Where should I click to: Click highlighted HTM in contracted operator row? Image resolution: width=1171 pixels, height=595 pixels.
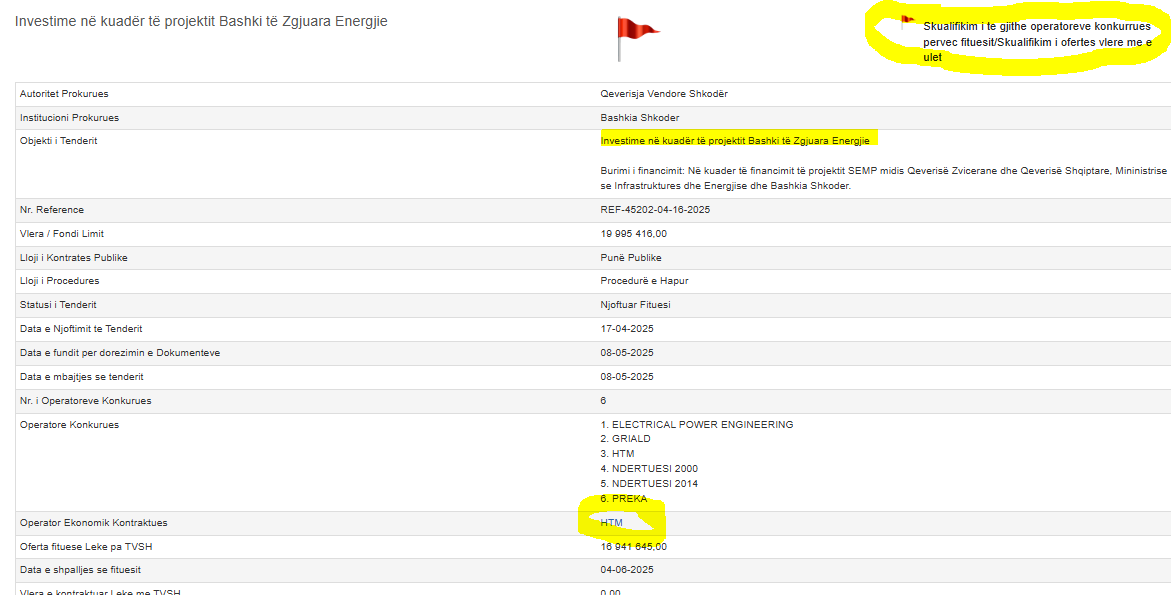(612, 523)
